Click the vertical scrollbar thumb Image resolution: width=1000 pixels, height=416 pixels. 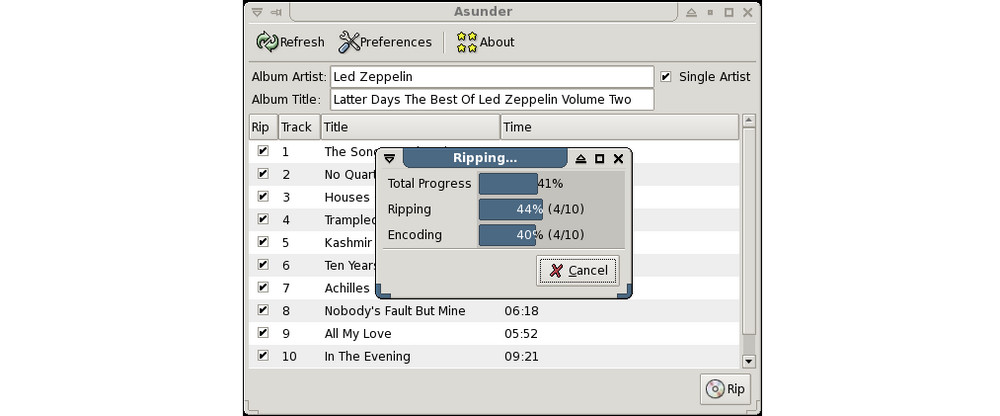click(x=749, y=232)
